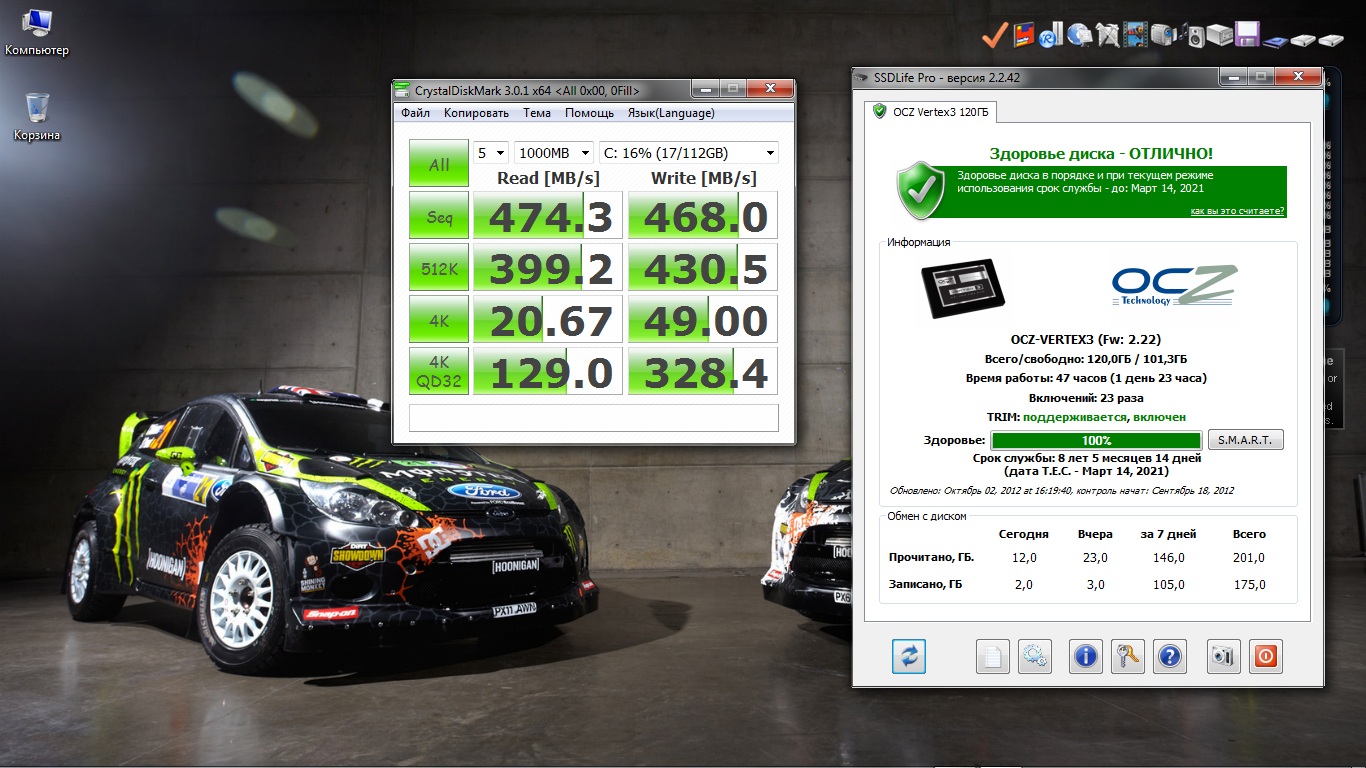Viewport: 1366px width, 768px height.
Task: Click the crossed tools dock icon
Action: pos(1107,36)
